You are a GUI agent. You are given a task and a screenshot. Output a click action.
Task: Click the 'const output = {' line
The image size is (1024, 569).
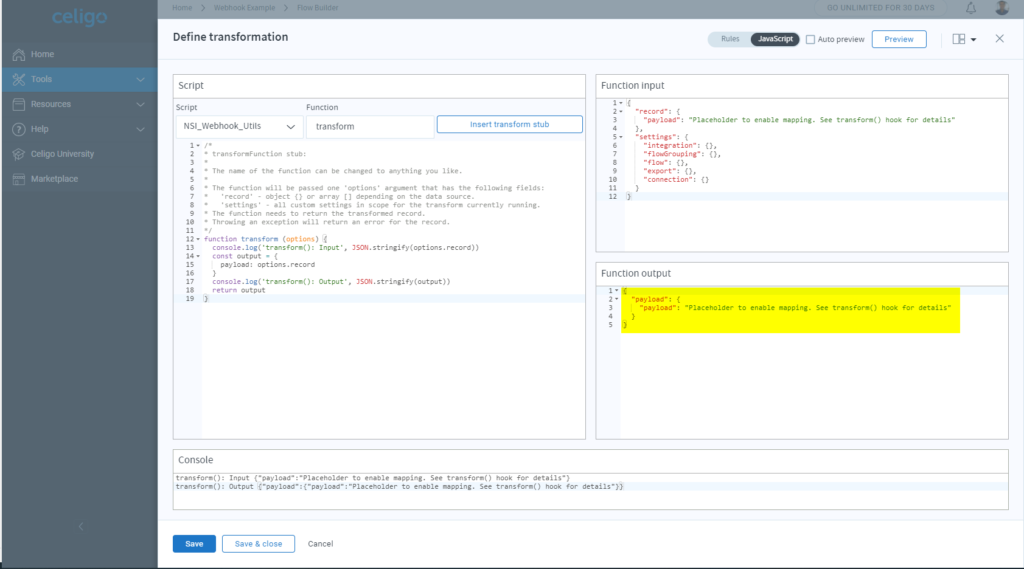click(244, 256)
